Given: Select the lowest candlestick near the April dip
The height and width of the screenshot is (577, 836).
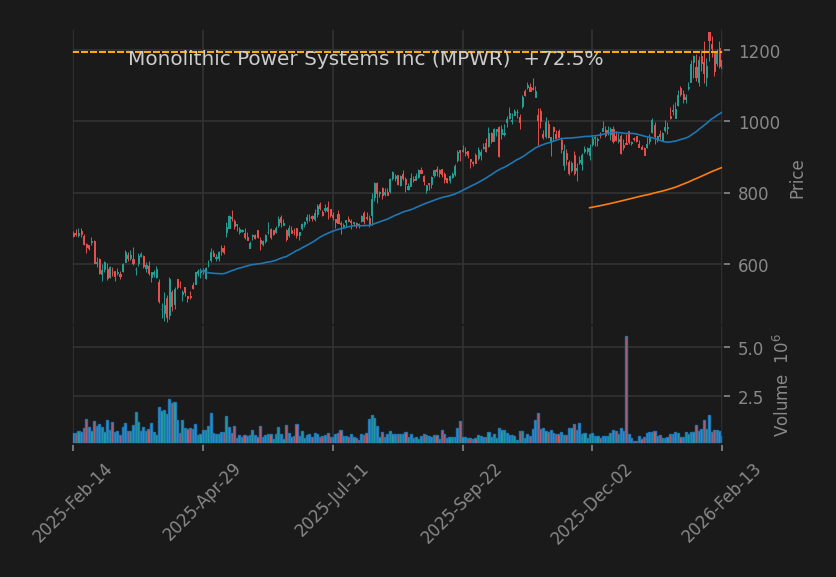Looking at the screenshot, I should [x=165, y=310].
